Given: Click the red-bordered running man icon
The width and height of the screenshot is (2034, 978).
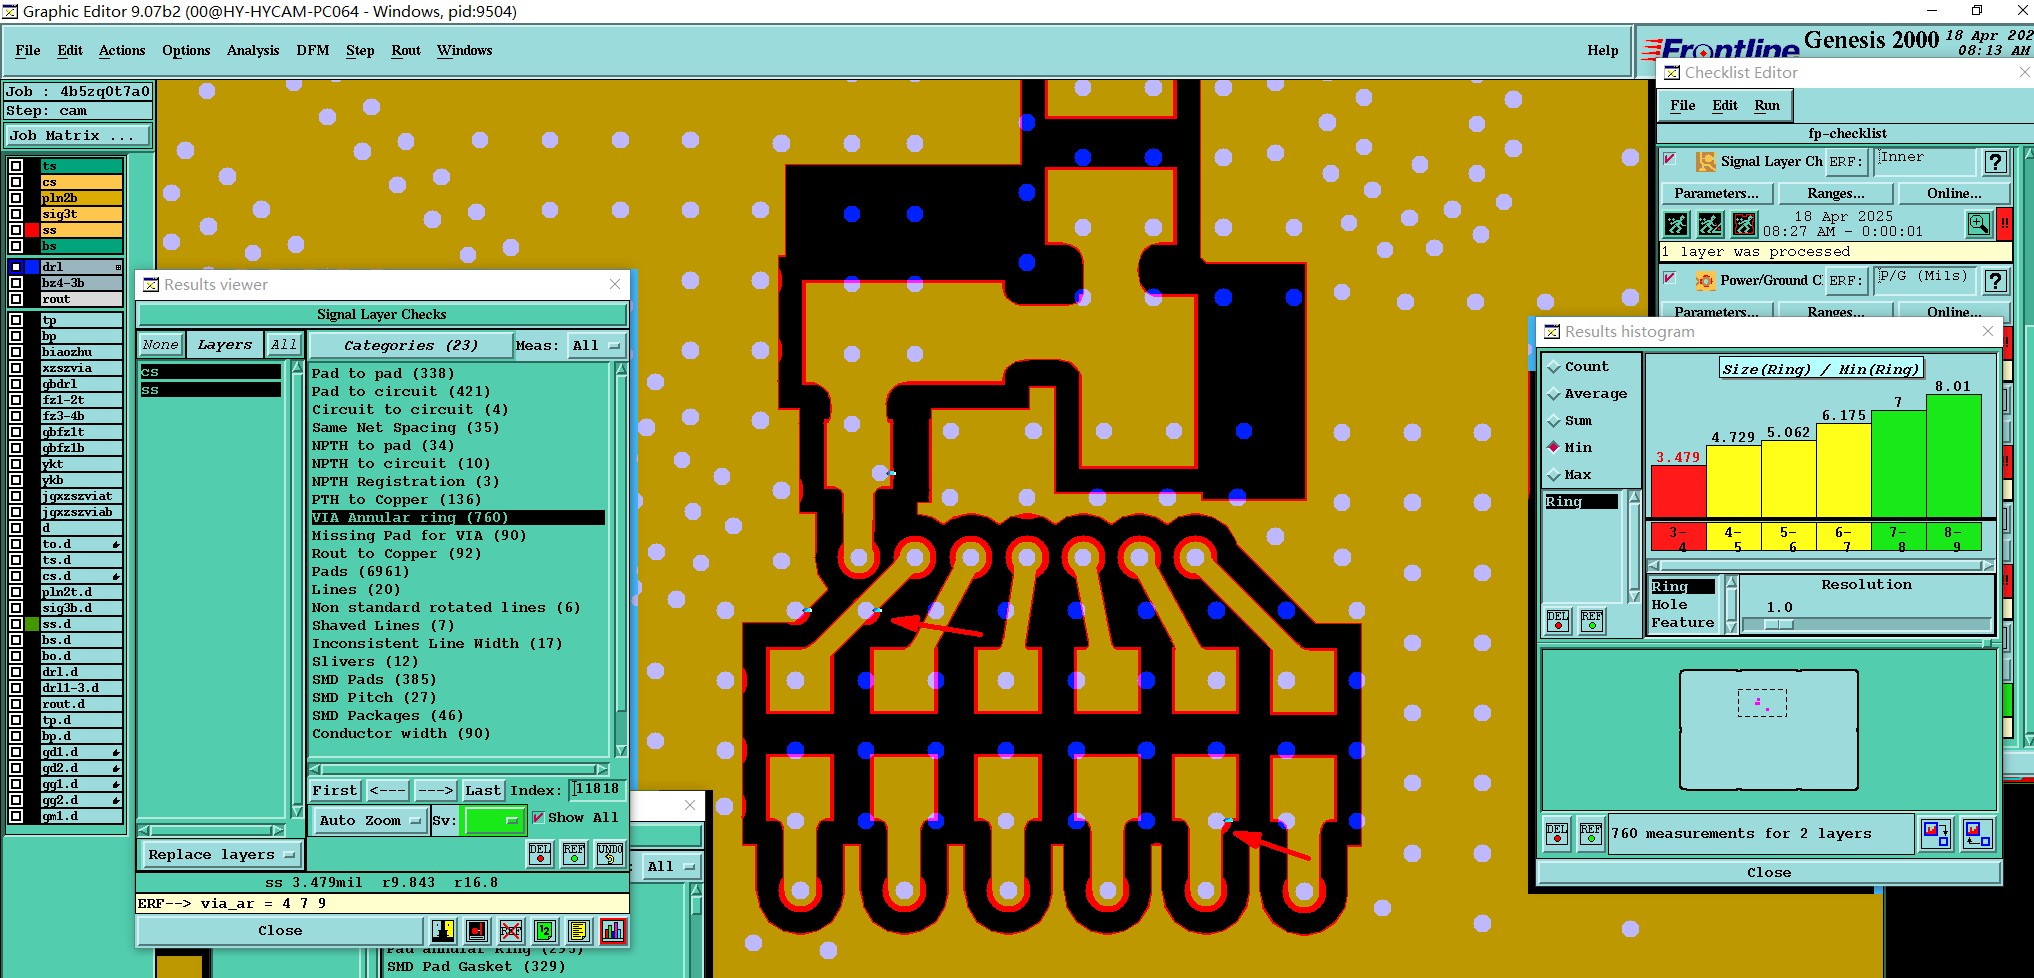Looking at the screenshot, I should (x=1744, y=224).
